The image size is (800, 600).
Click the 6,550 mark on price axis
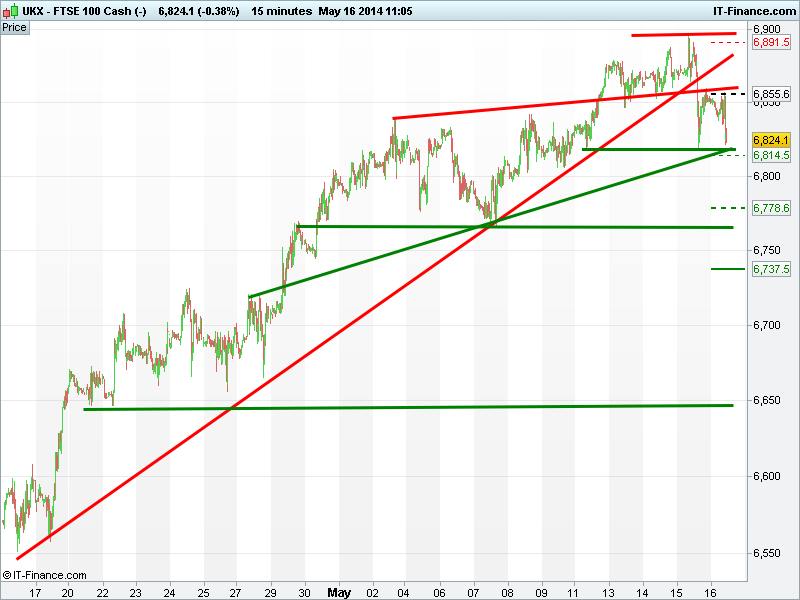pyautogui.click(x=767, y=553)
